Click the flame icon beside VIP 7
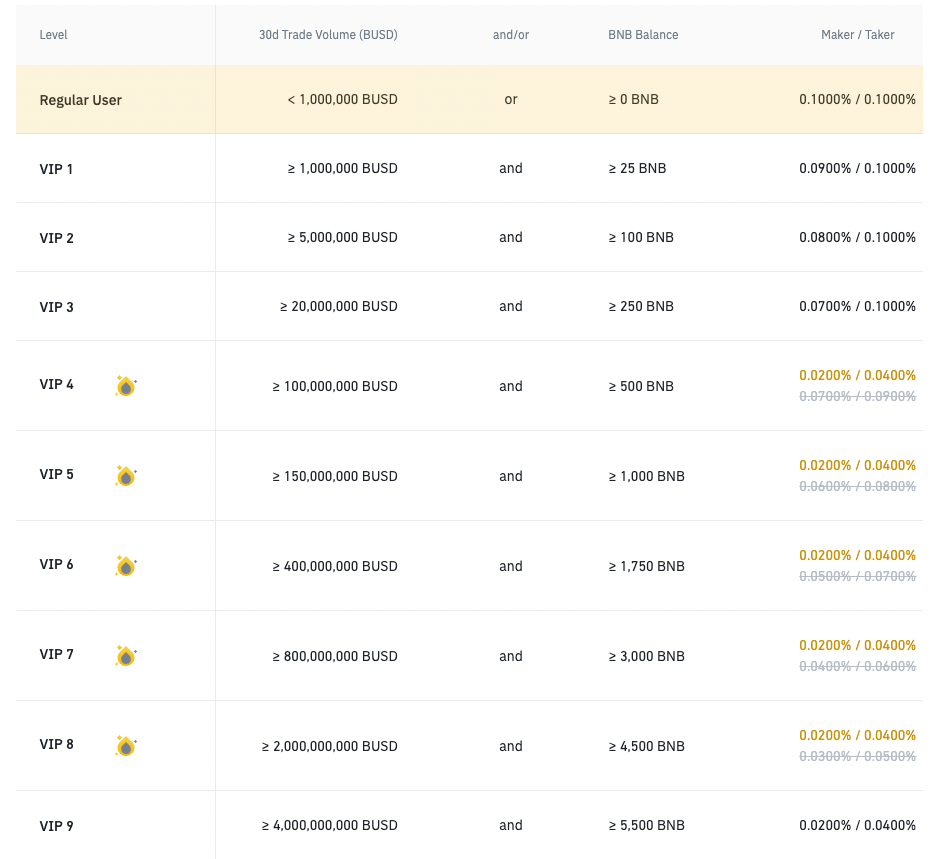Image resolution: width=932 pixels, height=859 pixels. point(126,656)
